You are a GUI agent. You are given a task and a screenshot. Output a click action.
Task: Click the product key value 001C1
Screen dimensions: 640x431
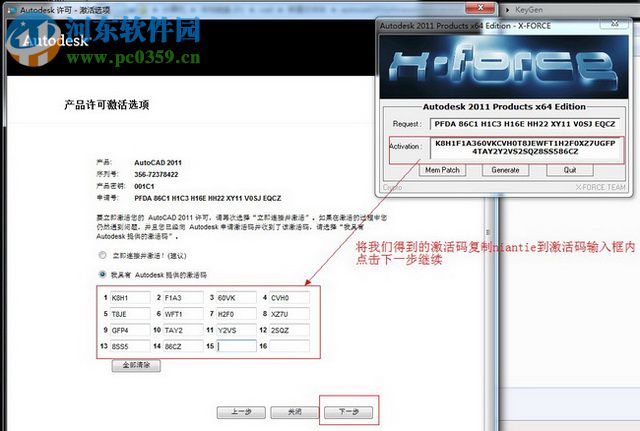(x=144, y=186)
